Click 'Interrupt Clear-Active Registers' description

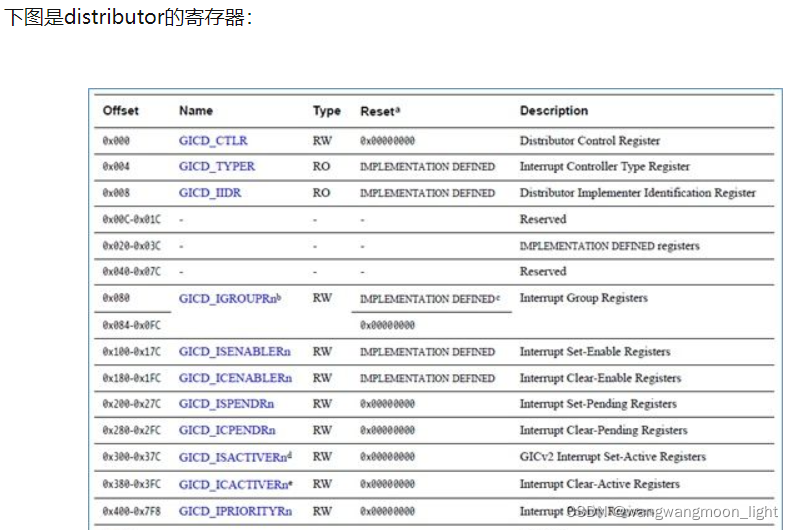pos(599,484)
